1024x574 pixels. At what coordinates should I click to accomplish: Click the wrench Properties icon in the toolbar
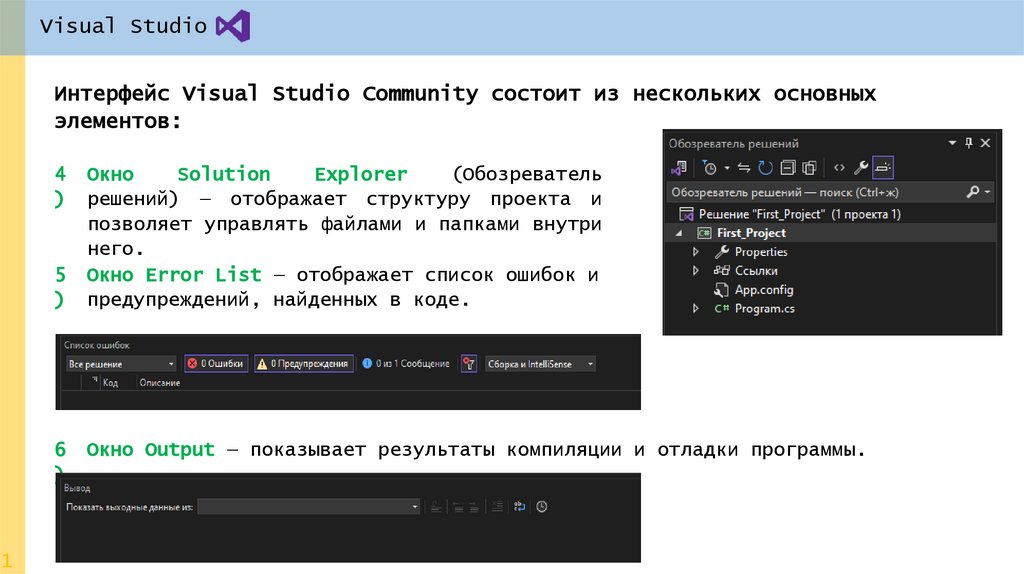861,168
